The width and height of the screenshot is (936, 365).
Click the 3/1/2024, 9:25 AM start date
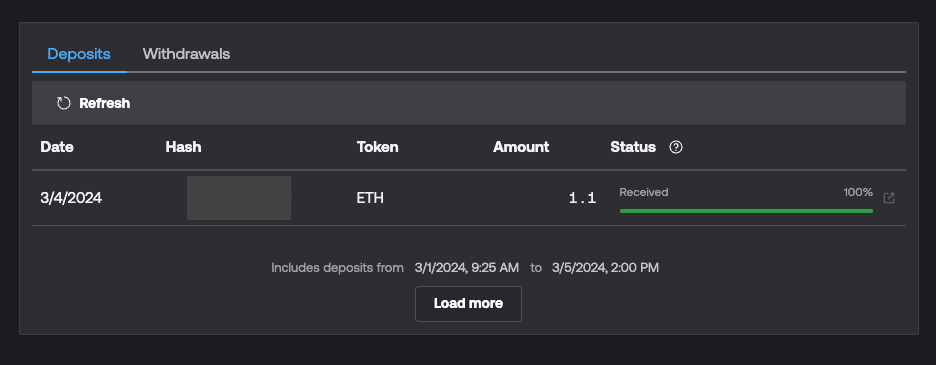click(x=467, y=268)
